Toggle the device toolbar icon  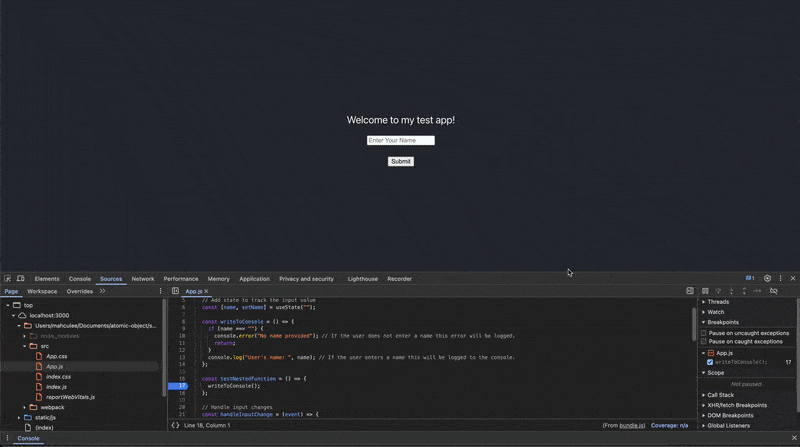tap(20, 279)
